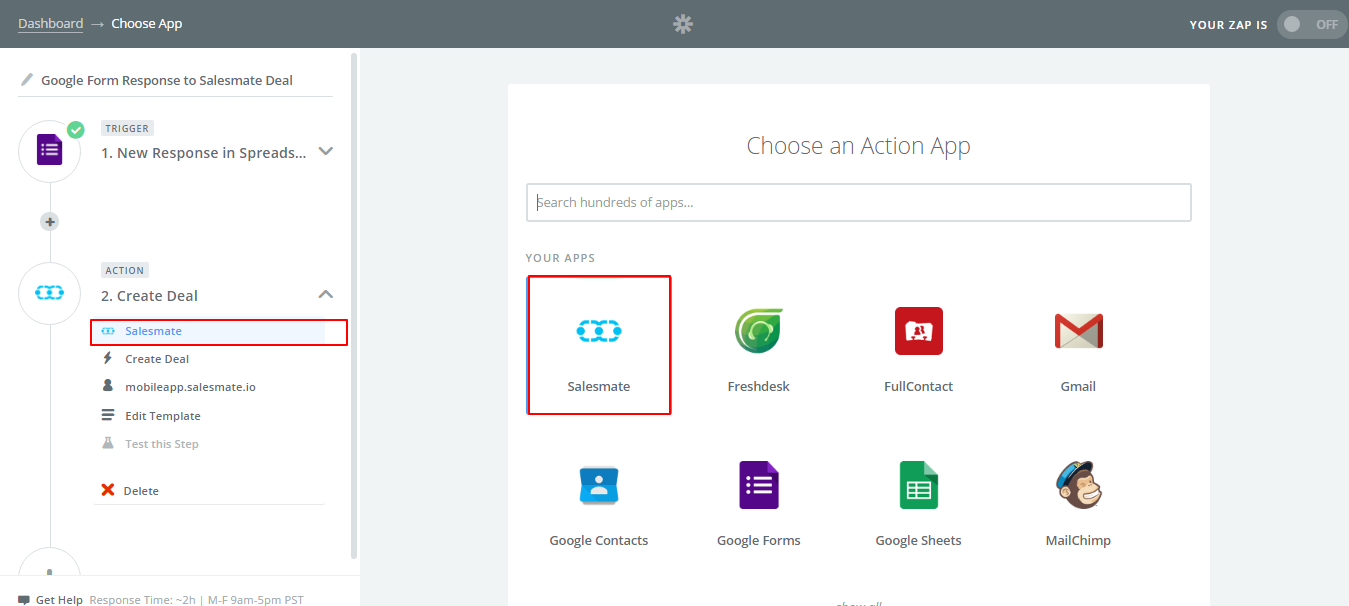Click the pencil icon to rename zap
Viewport: 1349px width, 606px height.
pyautogui.click(x=27, y=79)
